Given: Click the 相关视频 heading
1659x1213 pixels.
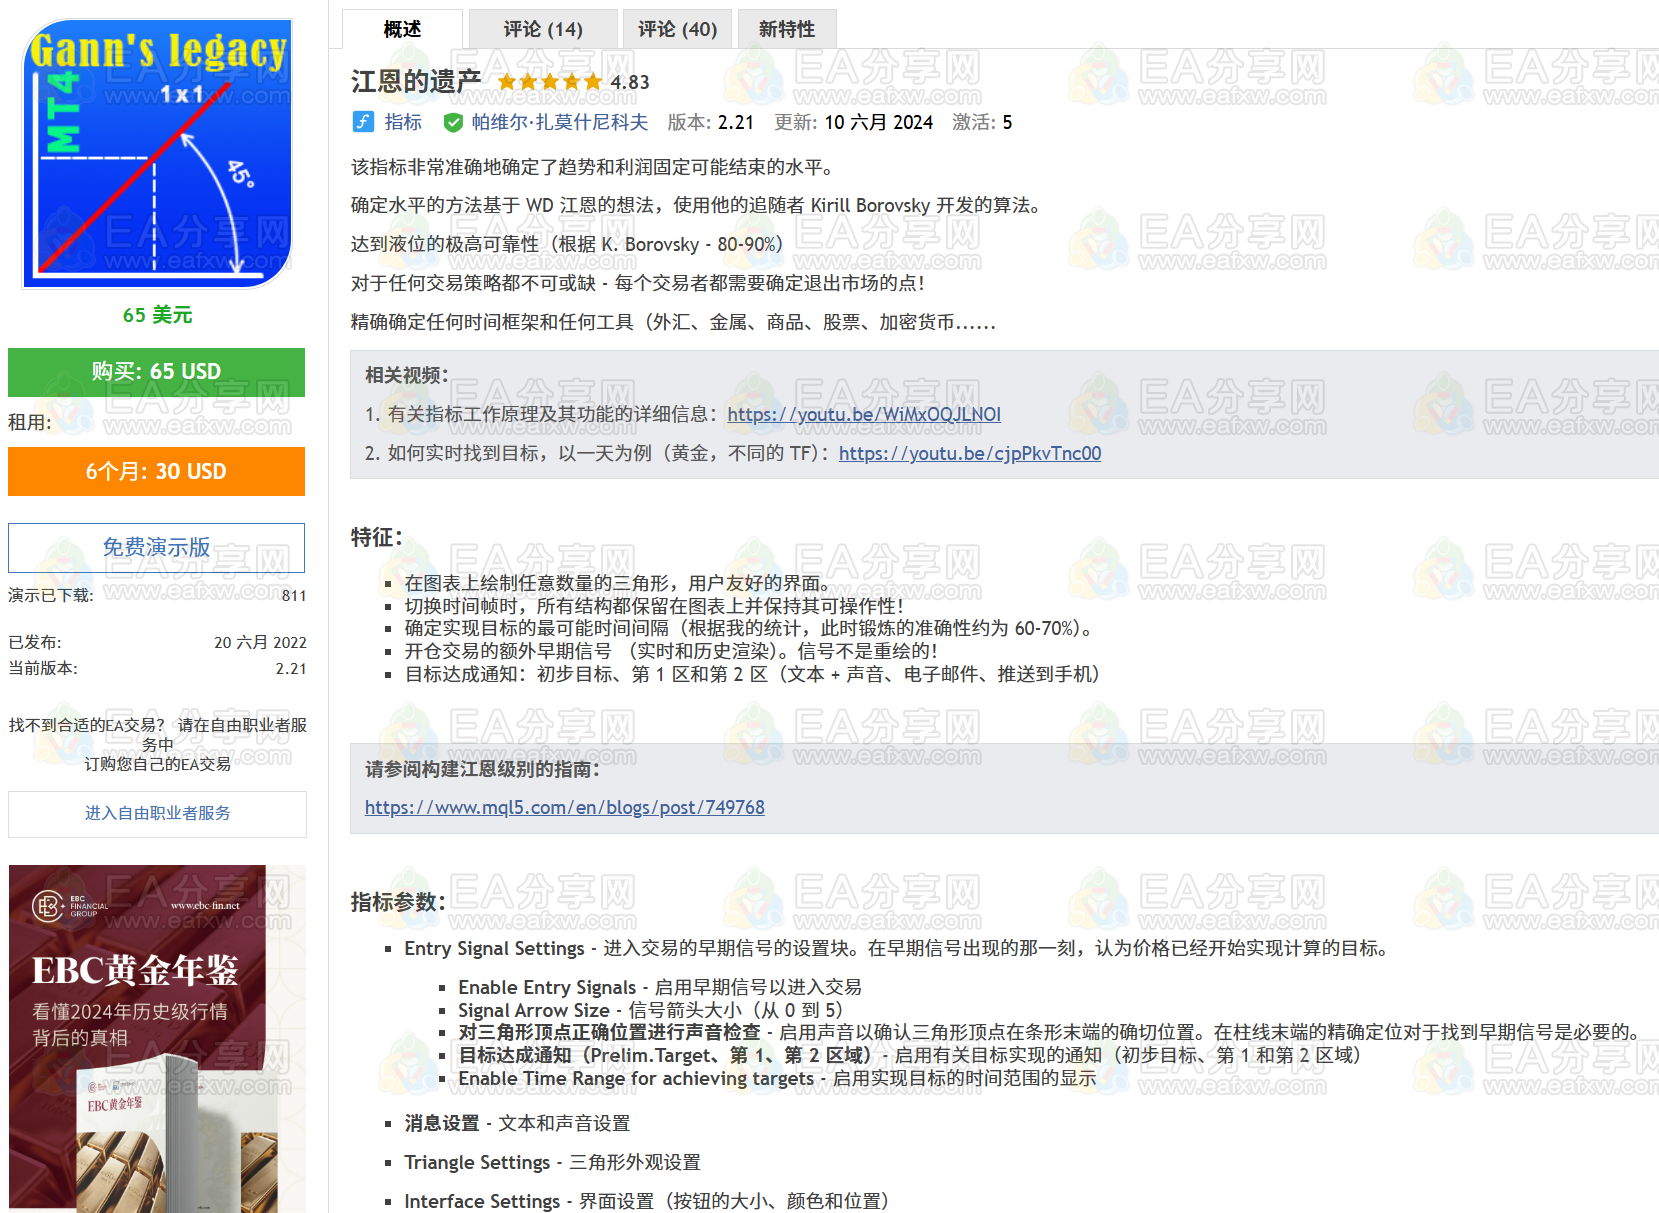Looking at the screenshot, I should coord(407,375).
